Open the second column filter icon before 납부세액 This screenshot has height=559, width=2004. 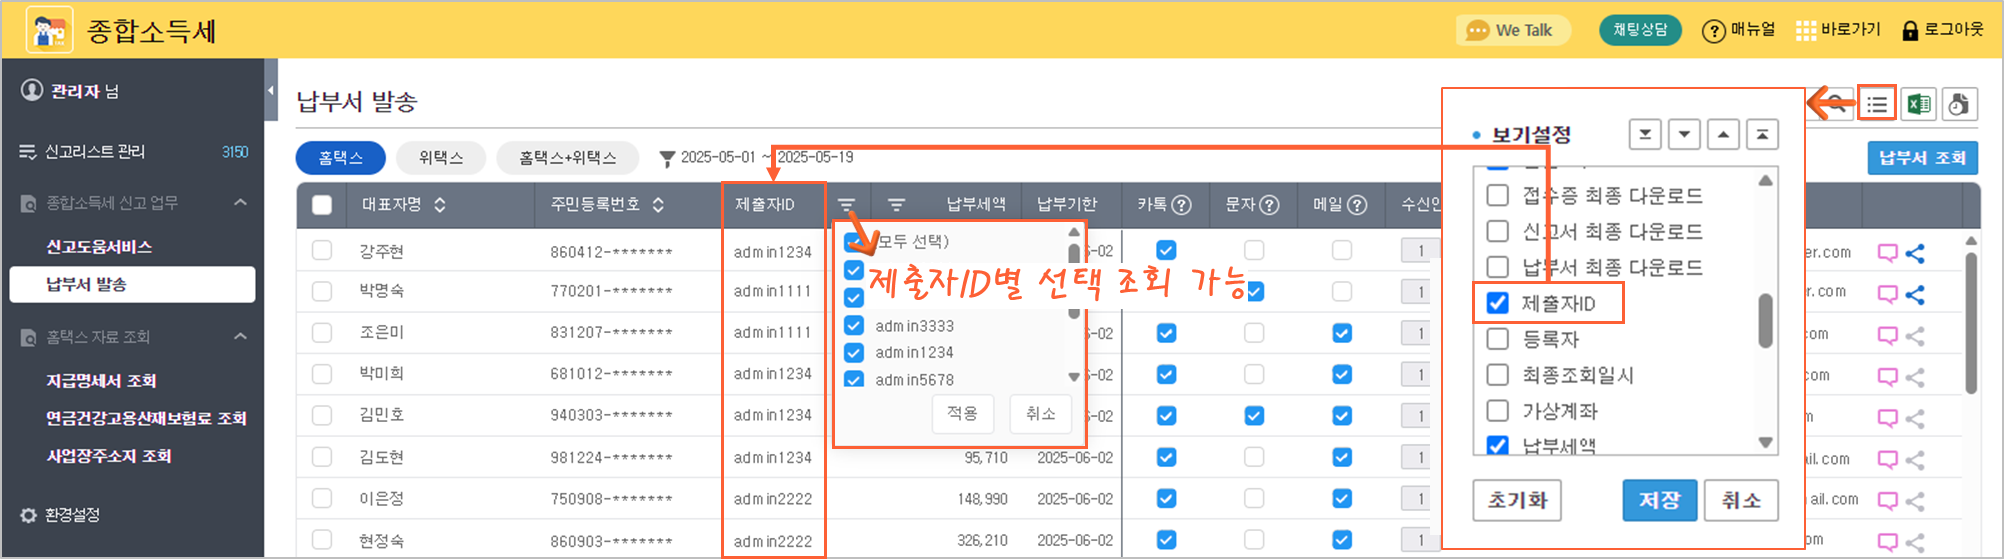click(896, 205)
